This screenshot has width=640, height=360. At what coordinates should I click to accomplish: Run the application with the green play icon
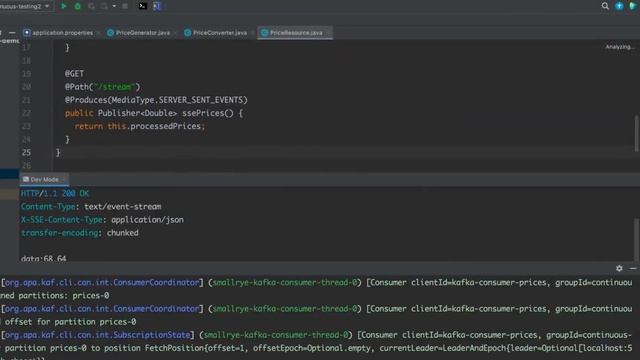pos(64,6)
